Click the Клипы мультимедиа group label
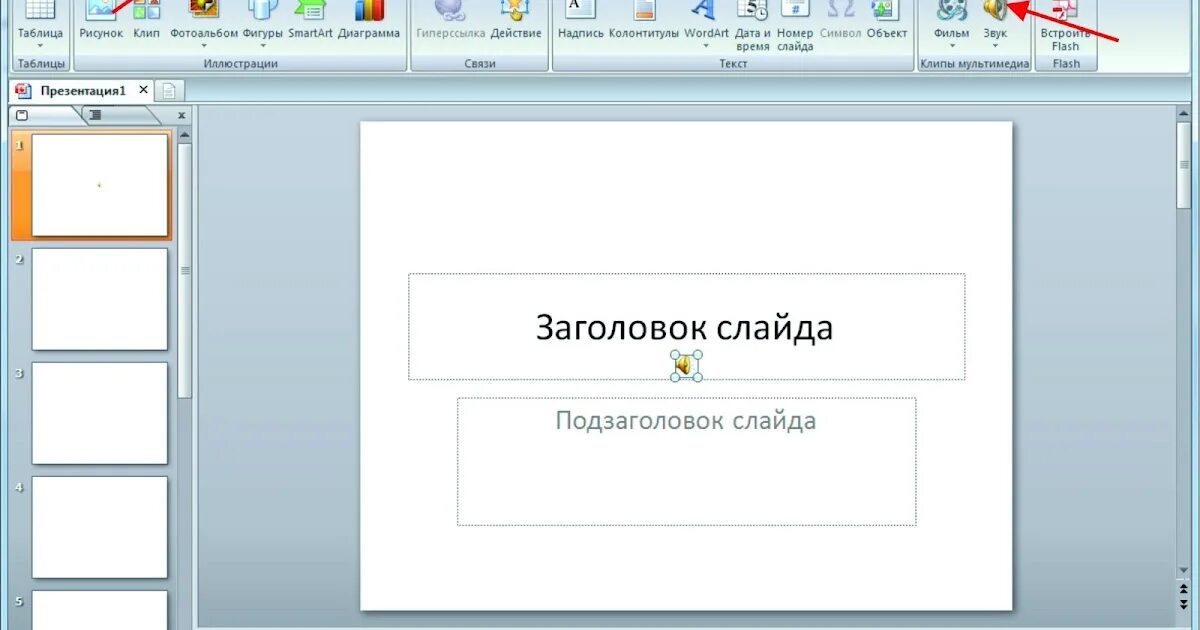Image resolution: width=1200 pixels, height=630 pixels. pos(974,64)
